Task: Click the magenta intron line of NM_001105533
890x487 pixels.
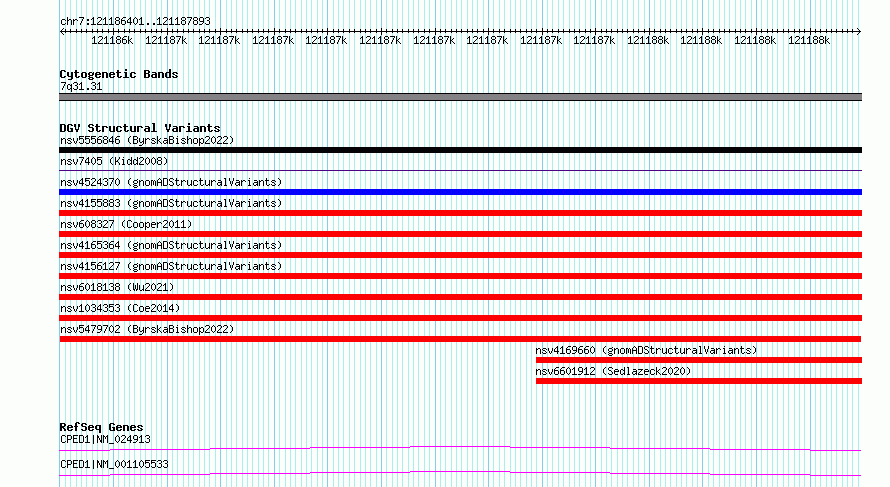Action: click(460, 473)
